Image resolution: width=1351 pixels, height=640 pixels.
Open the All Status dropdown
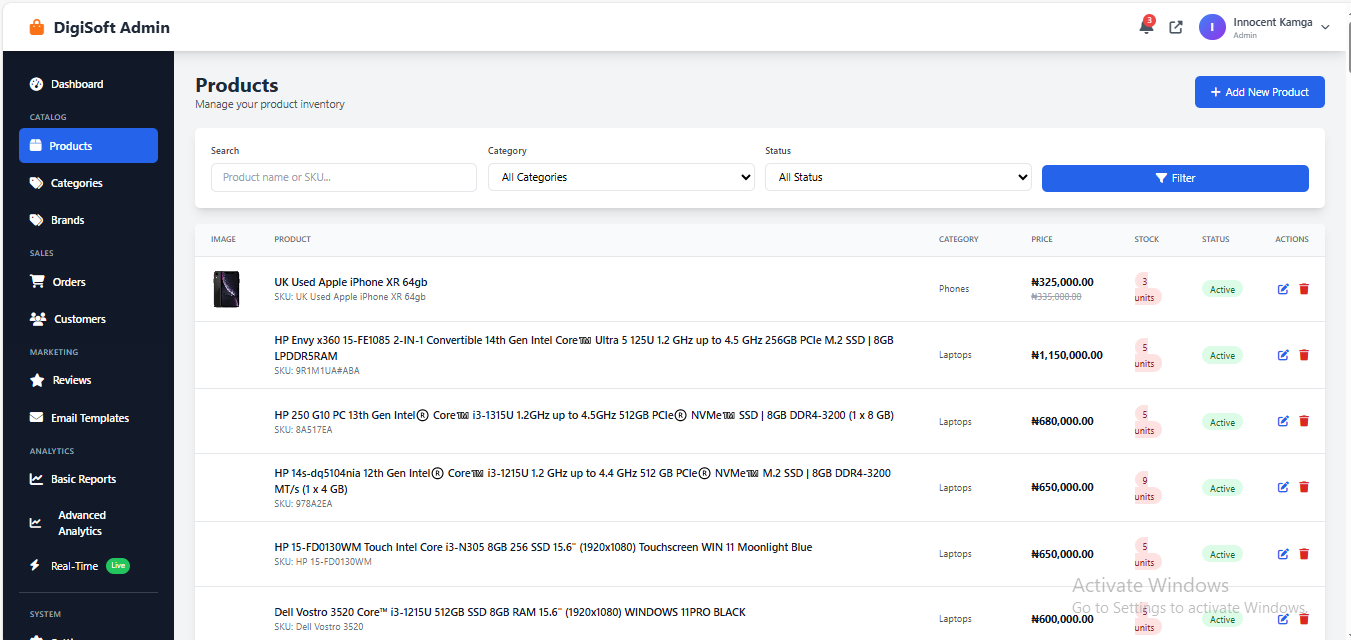898,177
